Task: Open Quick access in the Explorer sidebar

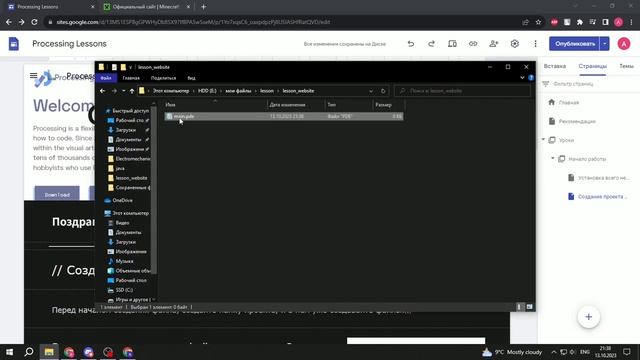Action: 127,111
